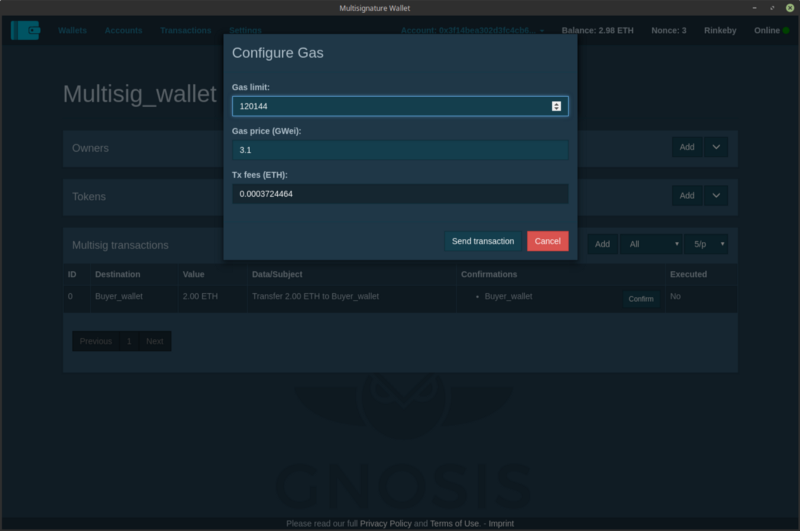This screenshot has width=800, height=531.
Task: Click the Gas price (GWei) field
Action: [x=400, y=150]
